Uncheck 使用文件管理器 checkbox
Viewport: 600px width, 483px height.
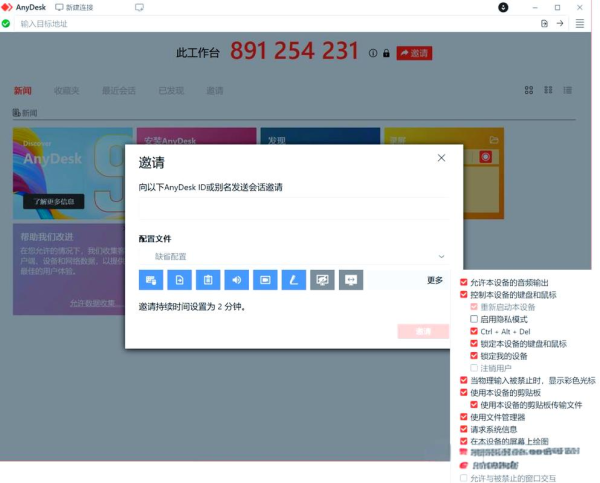point(463,417)
